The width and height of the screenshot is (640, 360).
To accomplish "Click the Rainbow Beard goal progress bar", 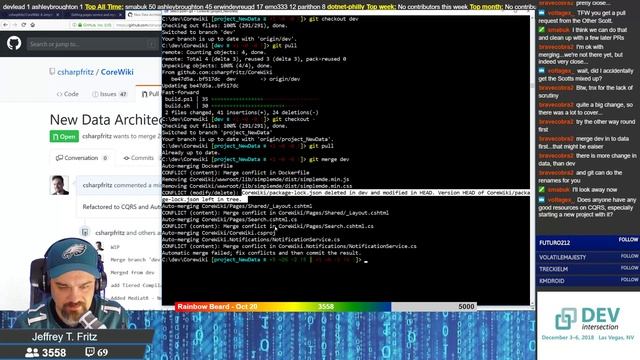I will [326, 307].
